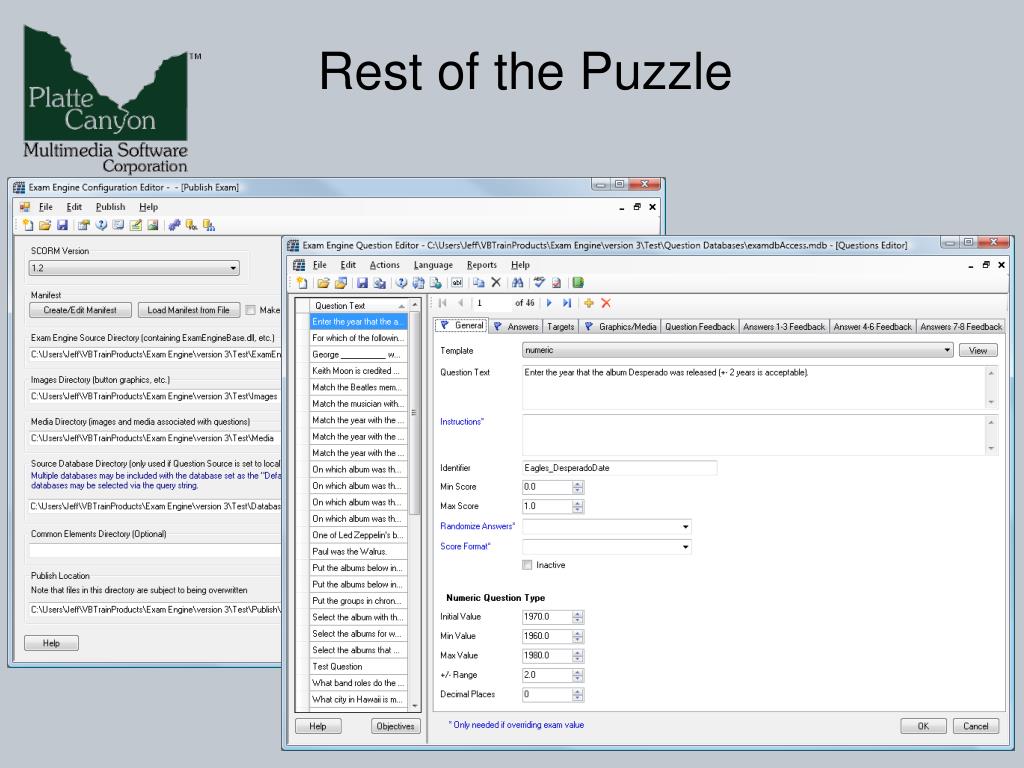Click the 'abl' text field icon in the Question Editor toolbar
1024x768 pixels.
tap(457, 283)
